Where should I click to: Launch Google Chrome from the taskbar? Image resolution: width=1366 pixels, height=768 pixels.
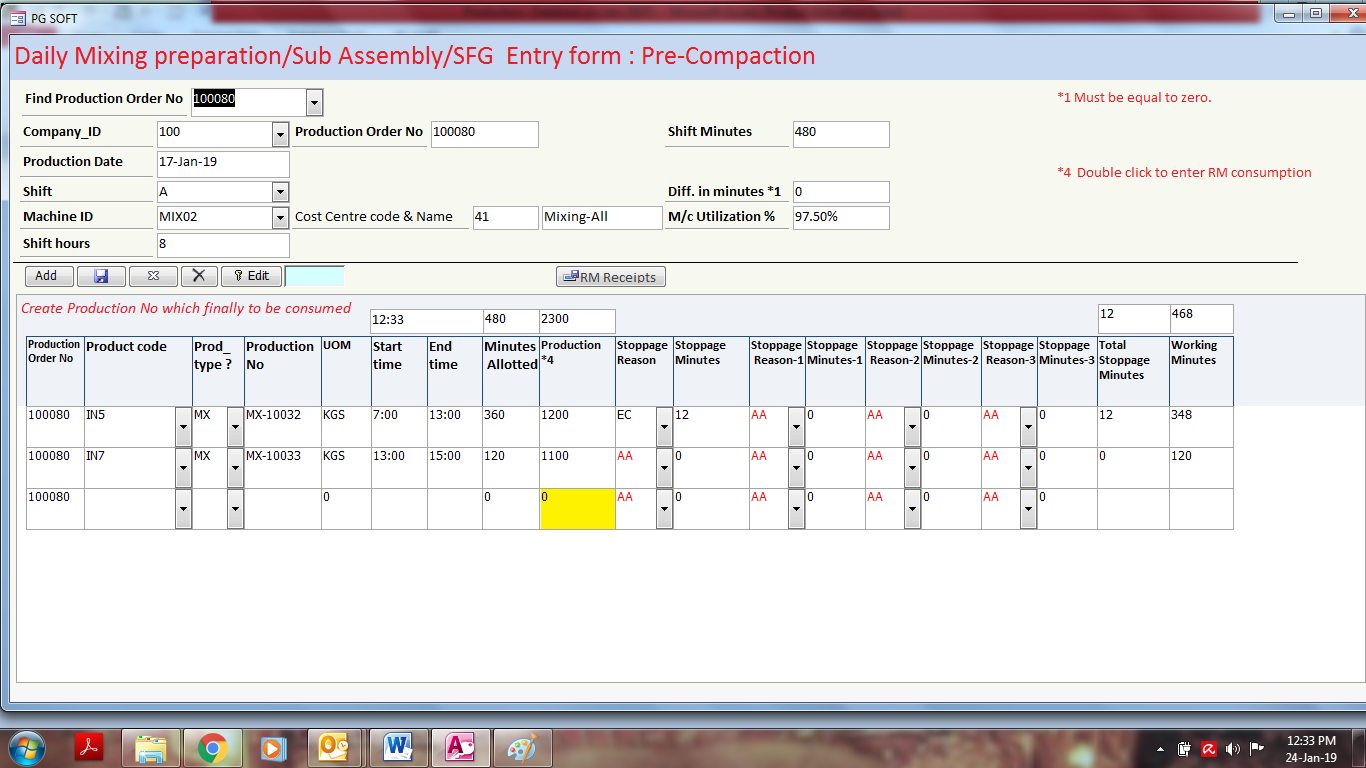[212, 748]
